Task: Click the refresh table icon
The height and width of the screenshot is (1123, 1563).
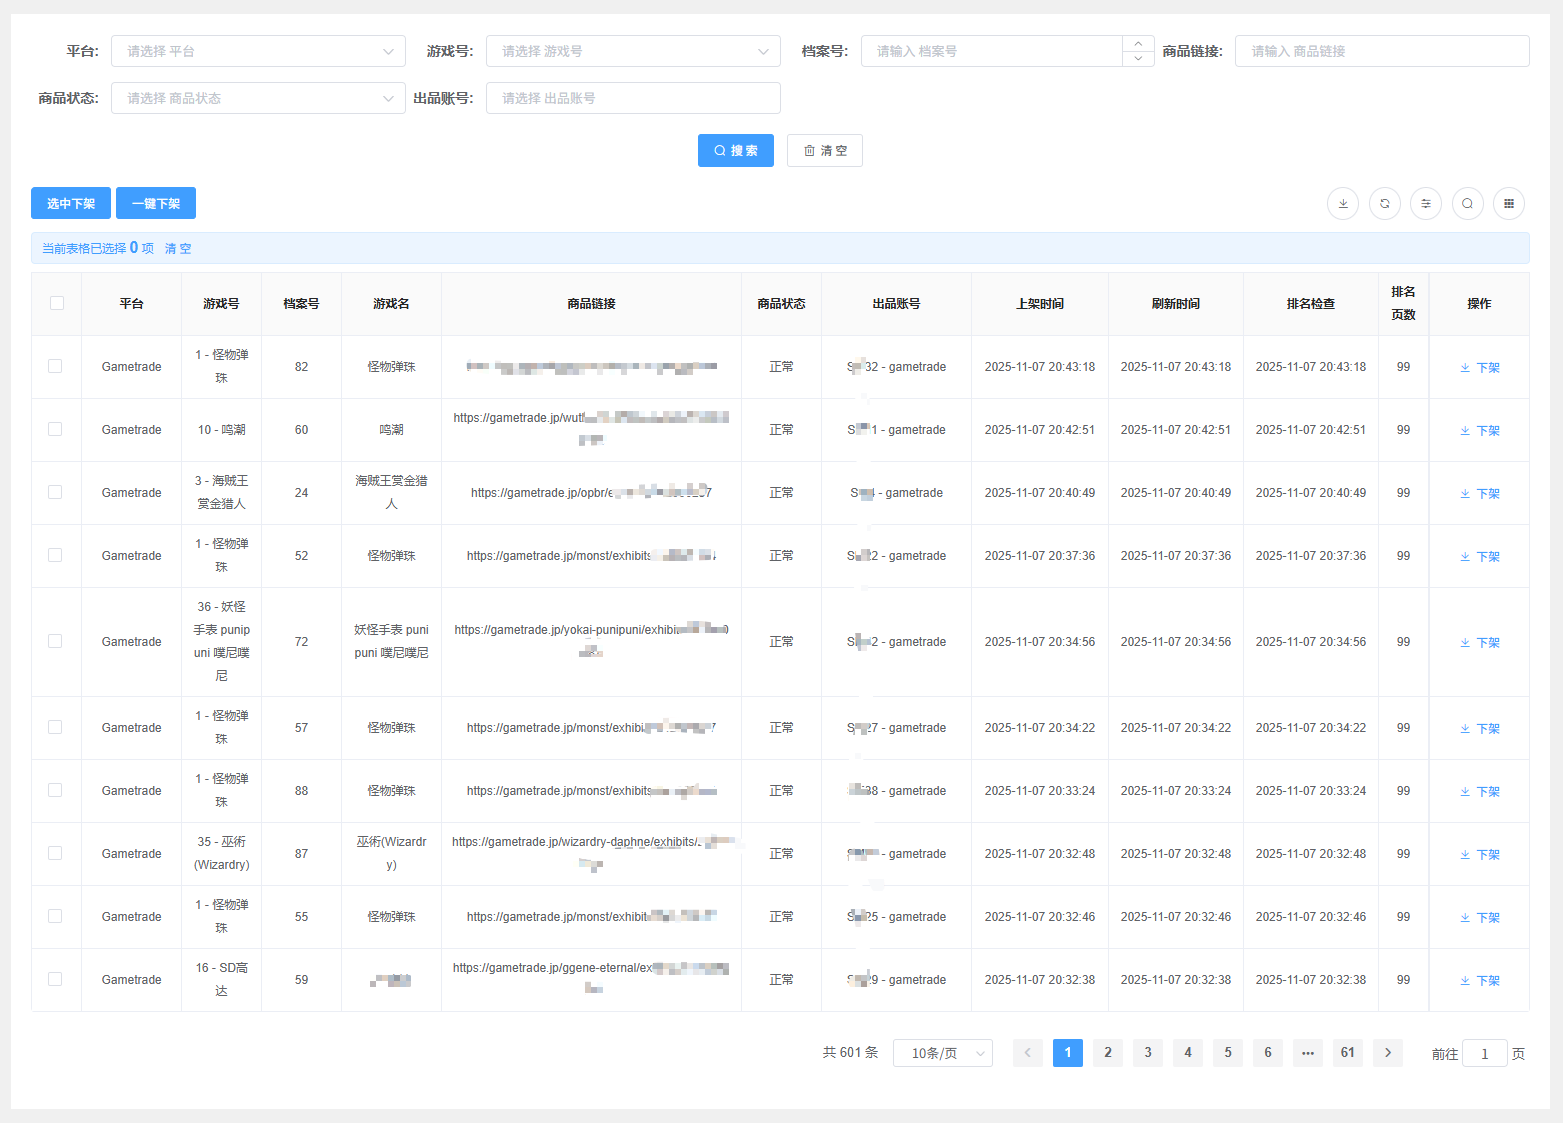Action: [1385, 204]
